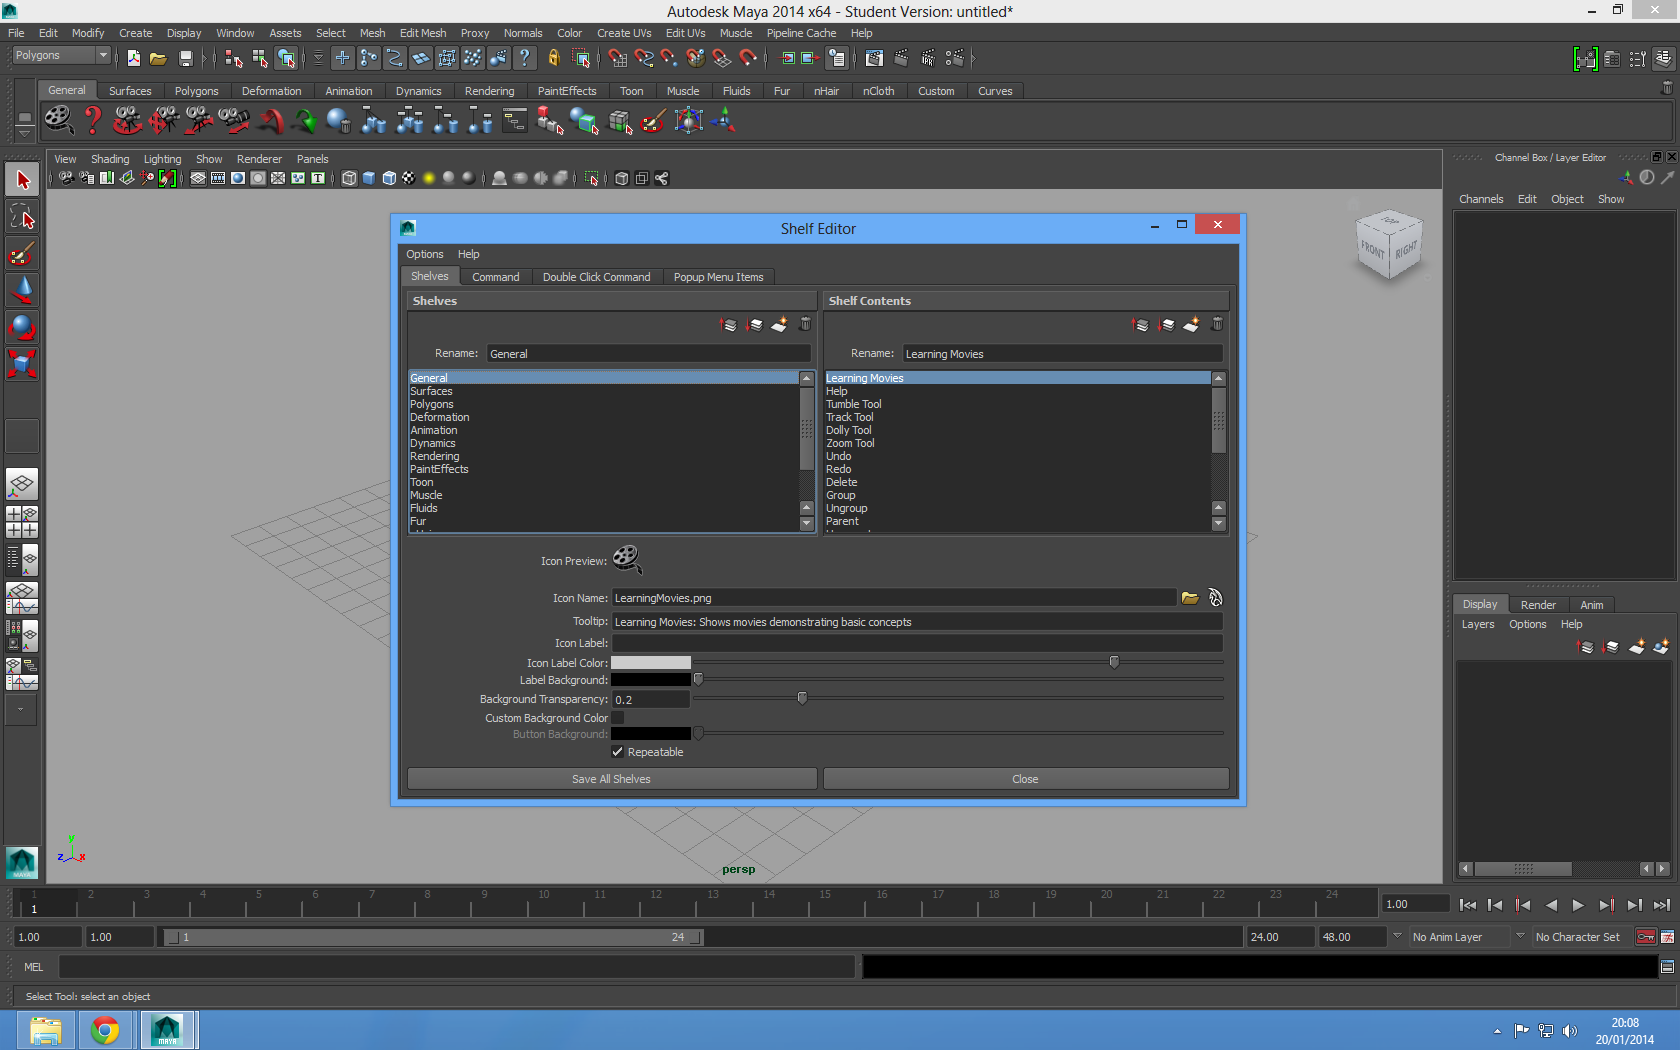Click Delete Item trash icon in Shelf Contents

(1217, 324)
